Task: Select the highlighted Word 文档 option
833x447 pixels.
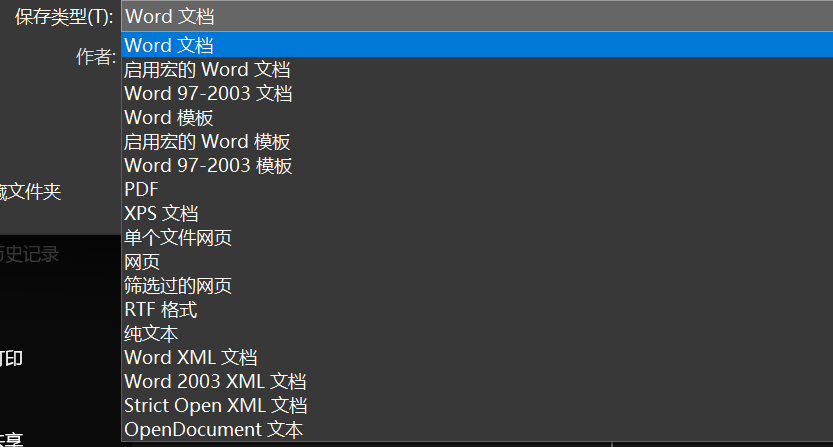Action: pos(477,45)
